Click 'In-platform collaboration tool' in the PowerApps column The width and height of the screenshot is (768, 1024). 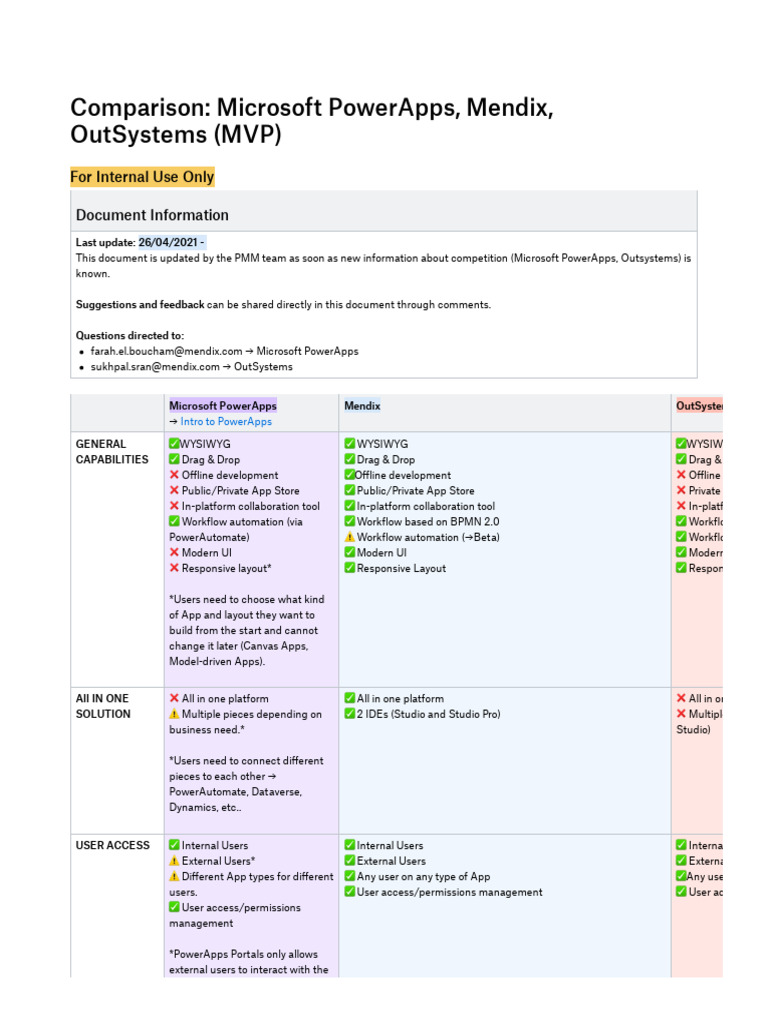(251, 507)
